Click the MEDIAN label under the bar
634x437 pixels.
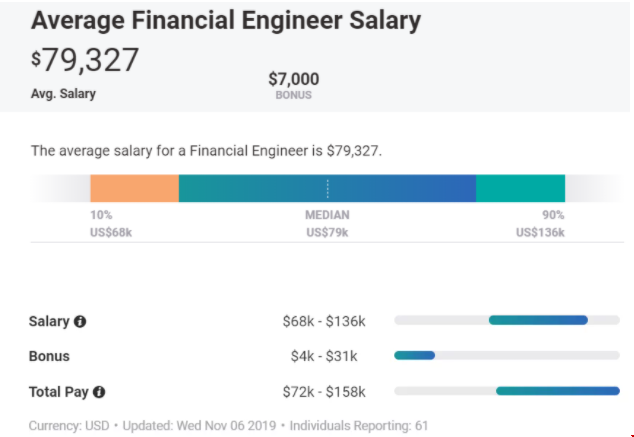coord(327,215)
